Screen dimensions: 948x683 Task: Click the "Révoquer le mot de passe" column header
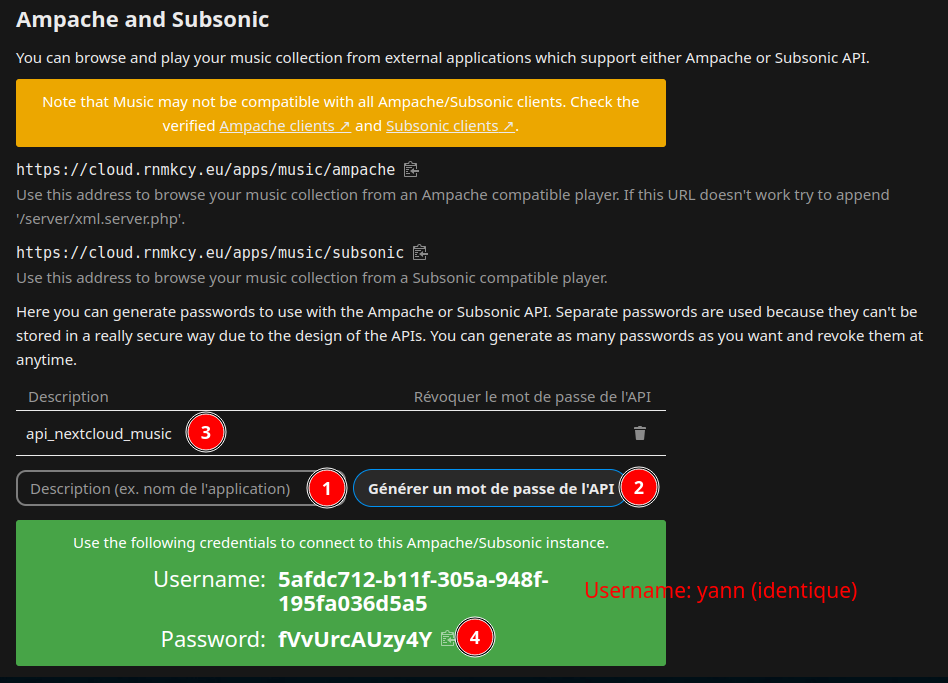point(532,397)
